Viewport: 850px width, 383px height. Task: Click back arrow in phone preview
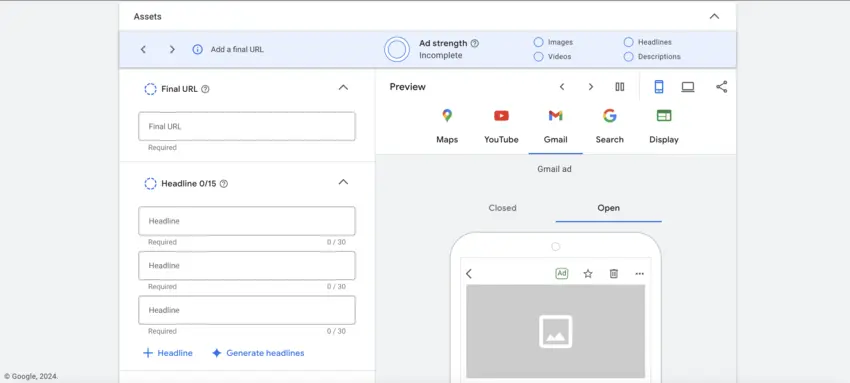(469, 274)
